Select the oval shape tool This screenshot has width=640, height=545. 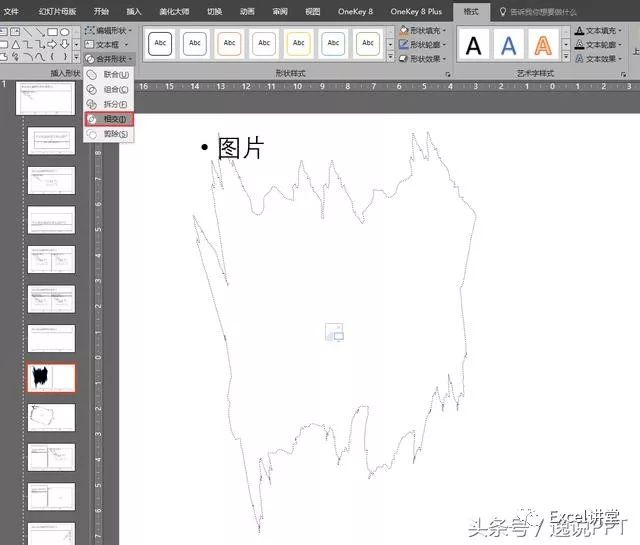pos(64,32)
